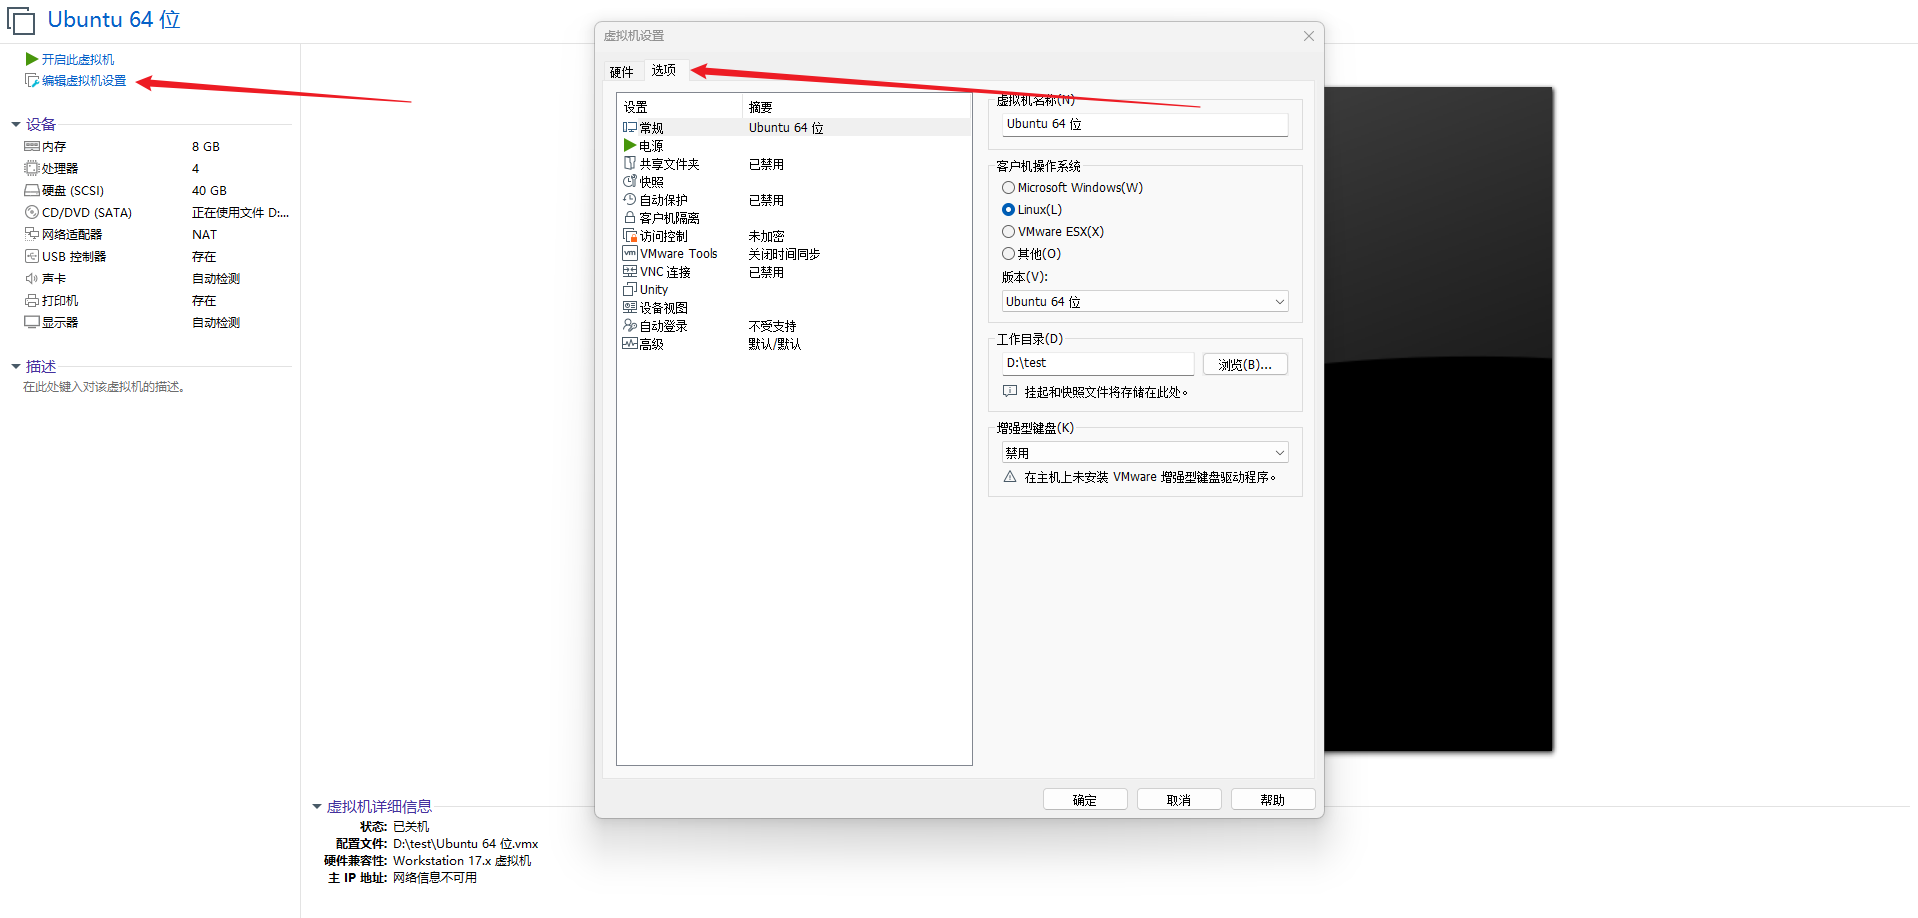
Task: Click the 设置 column header
Action: [x=680, y=107]
